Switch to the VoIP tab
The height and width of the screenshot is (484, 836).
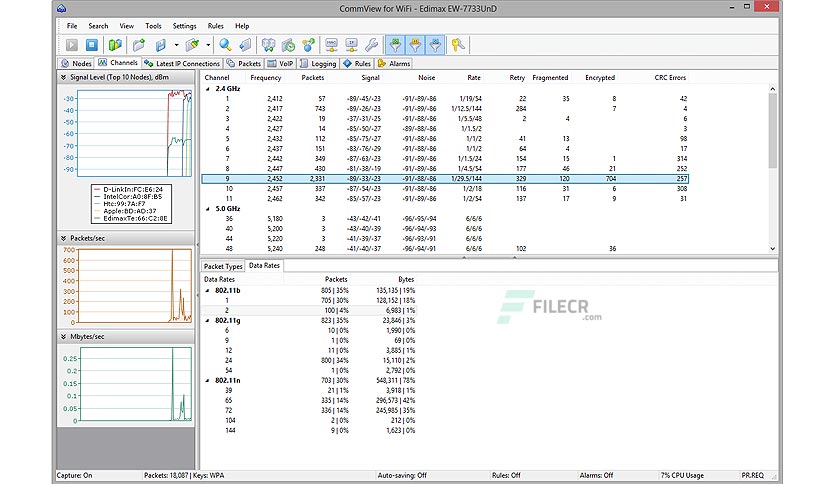(280, 63)
